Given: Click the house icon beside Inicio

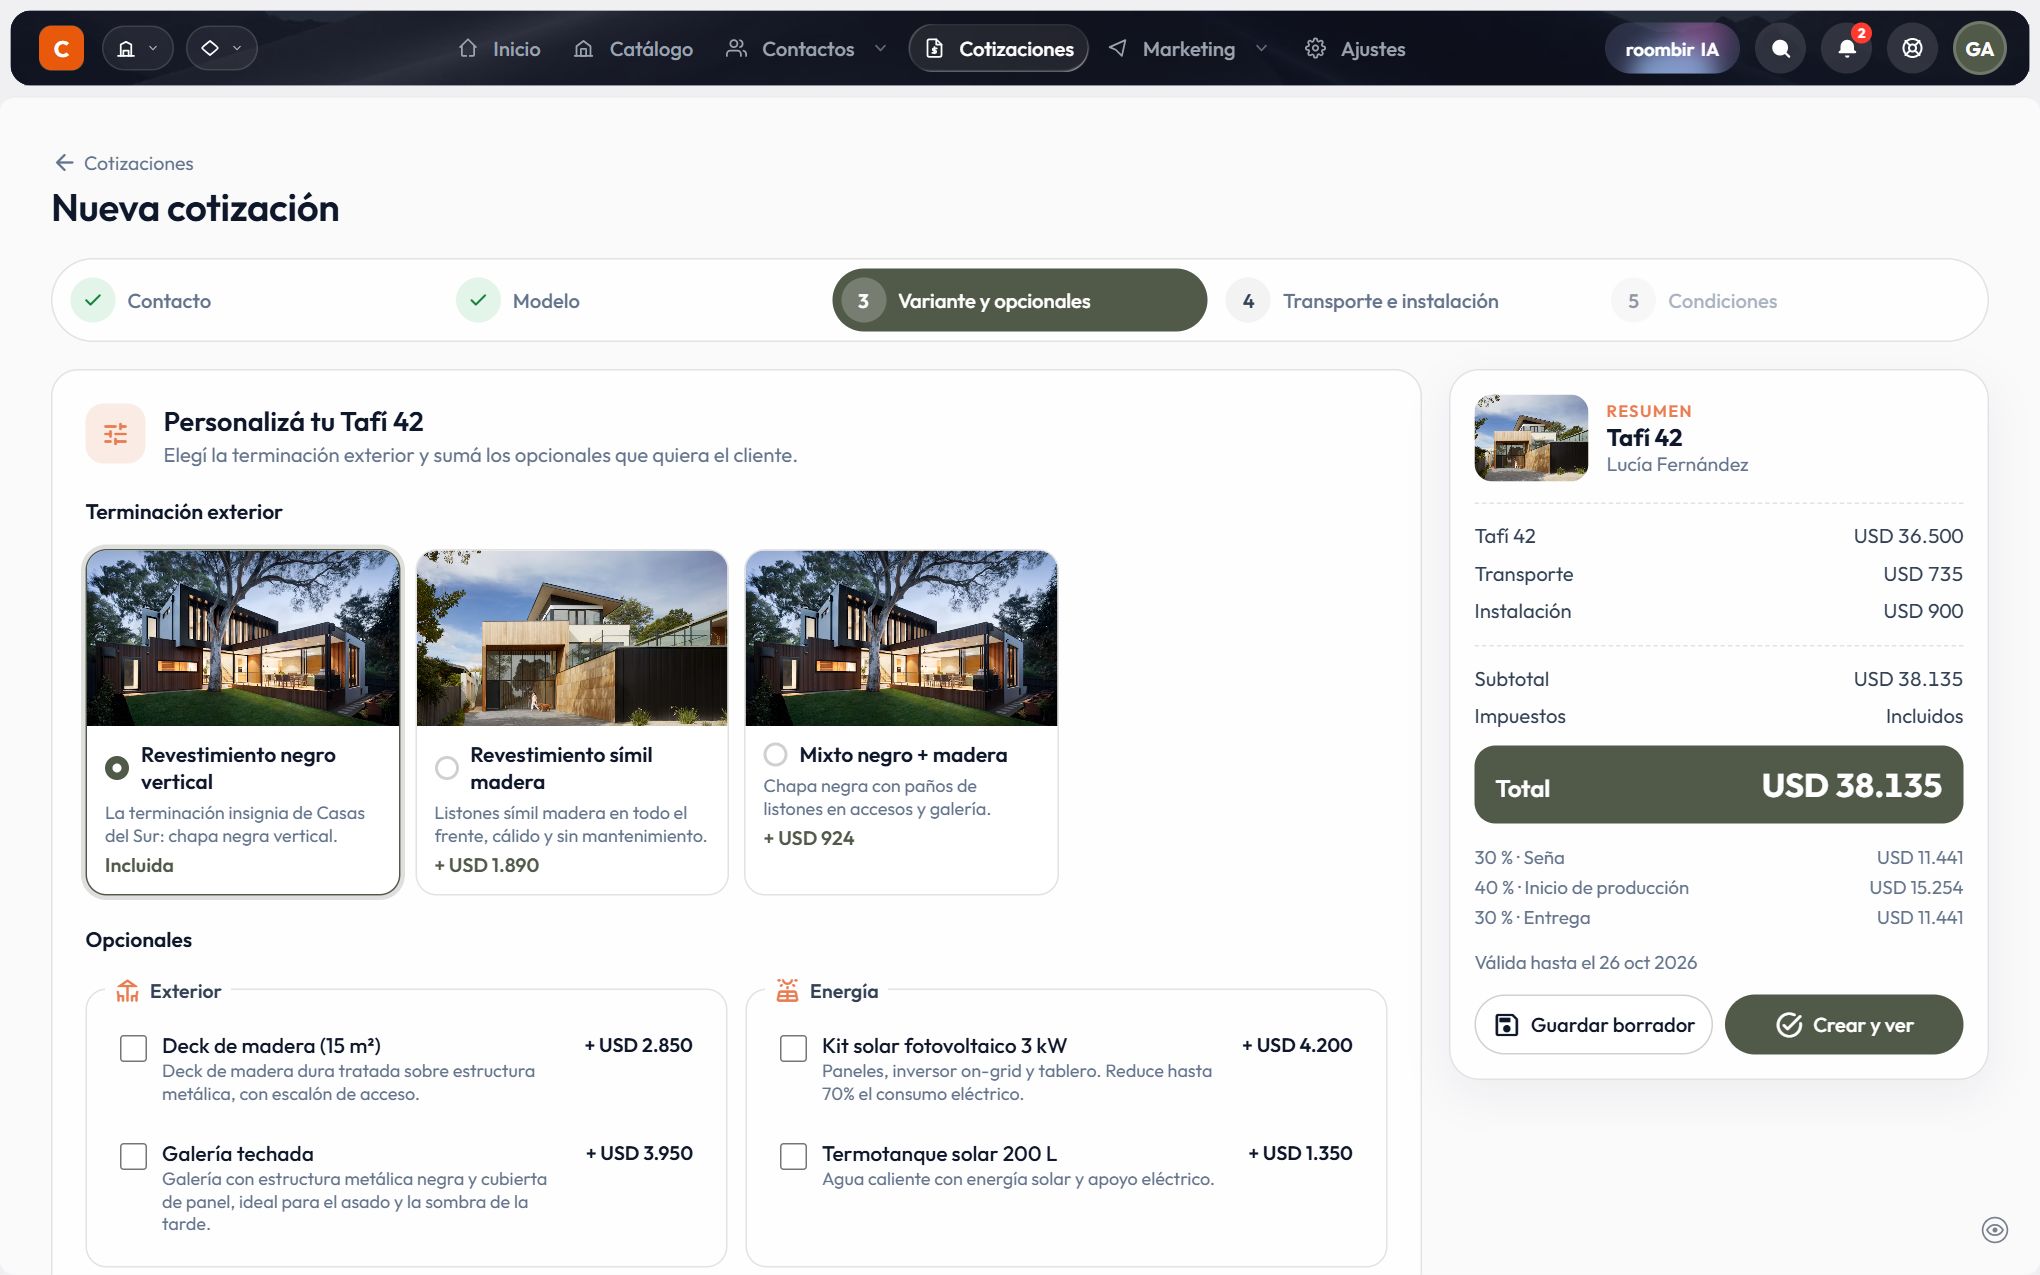Looking at the screenshot, I should pyautogui.click(x=467, y=48).
